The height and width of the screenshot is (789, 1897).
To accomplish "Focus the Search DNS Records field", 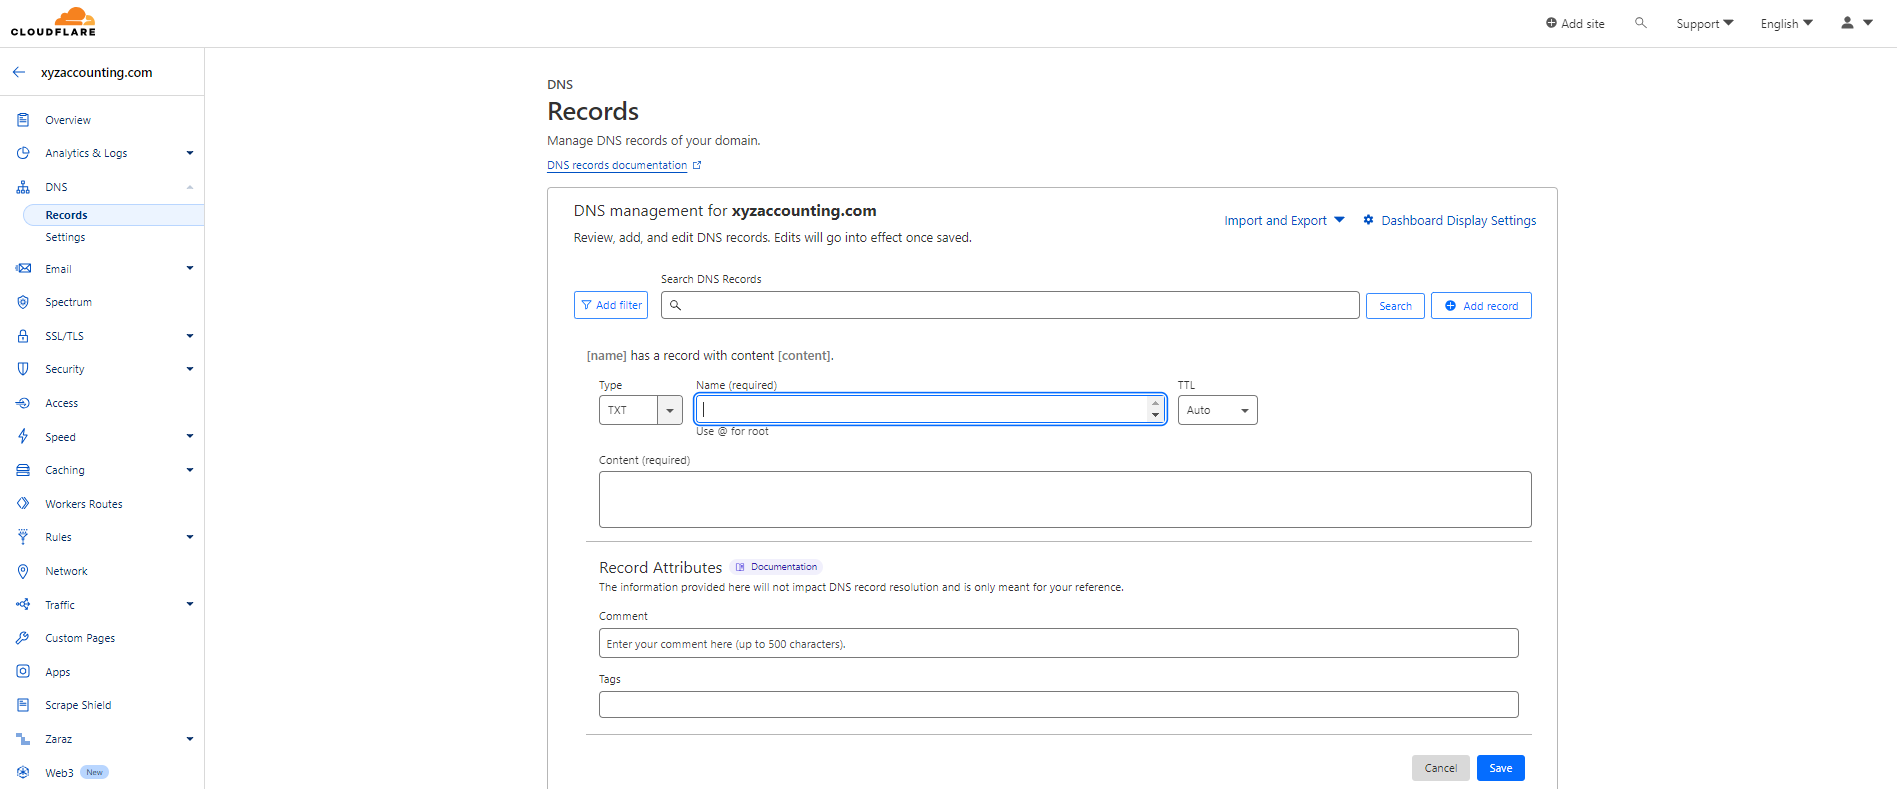I will coord(1010,305).
